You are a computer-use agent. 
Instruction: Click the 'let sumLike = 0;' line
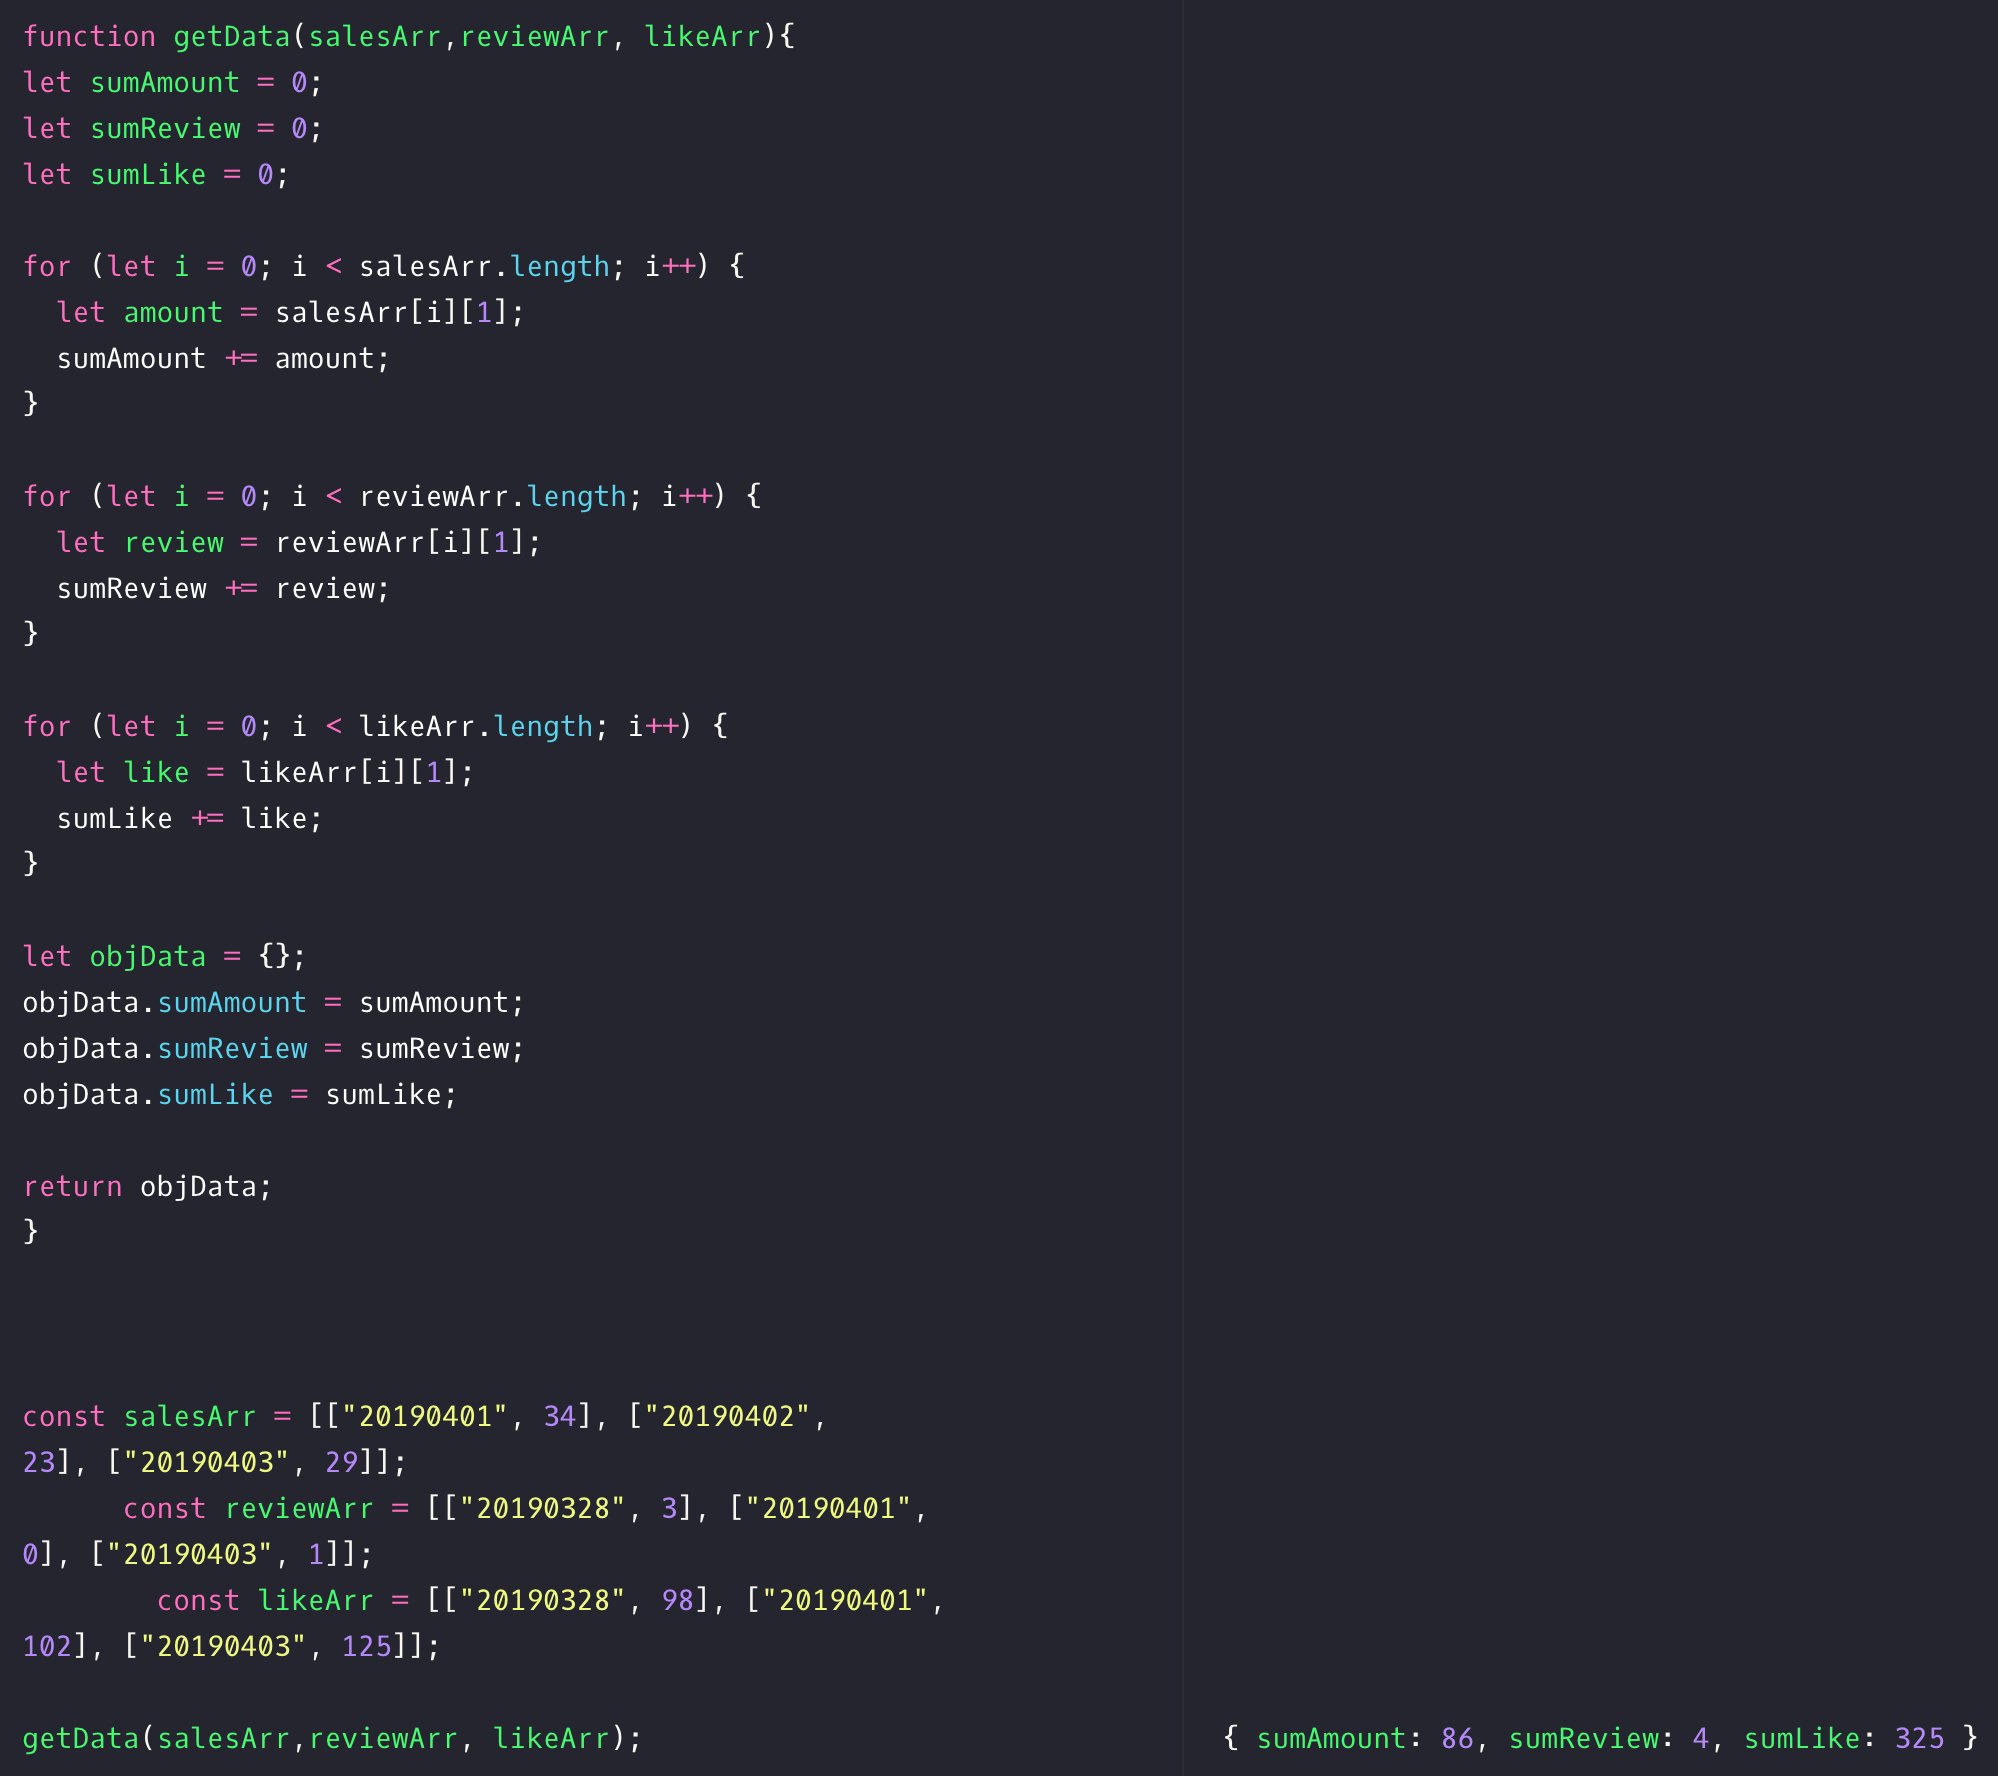tap(155, 175)
